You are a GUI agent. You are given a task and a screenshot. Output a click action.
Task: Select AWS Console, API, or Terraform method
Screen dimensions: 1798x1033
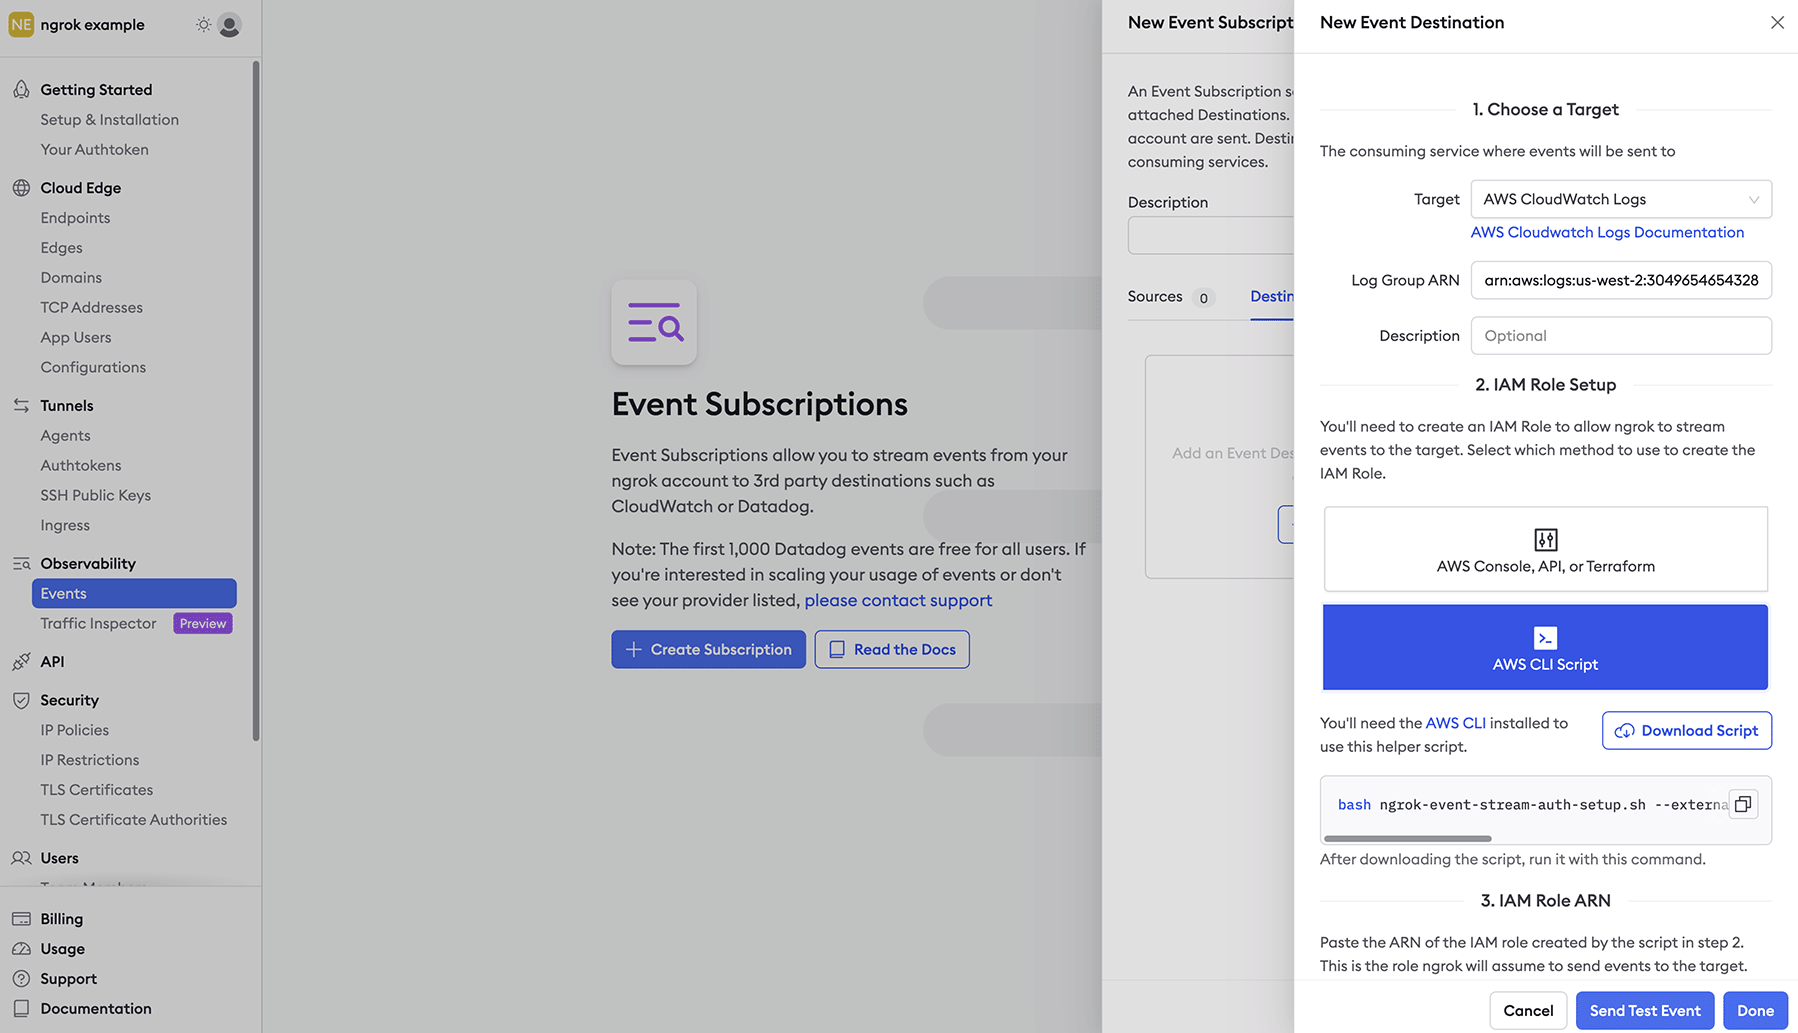pos(1545,549)
